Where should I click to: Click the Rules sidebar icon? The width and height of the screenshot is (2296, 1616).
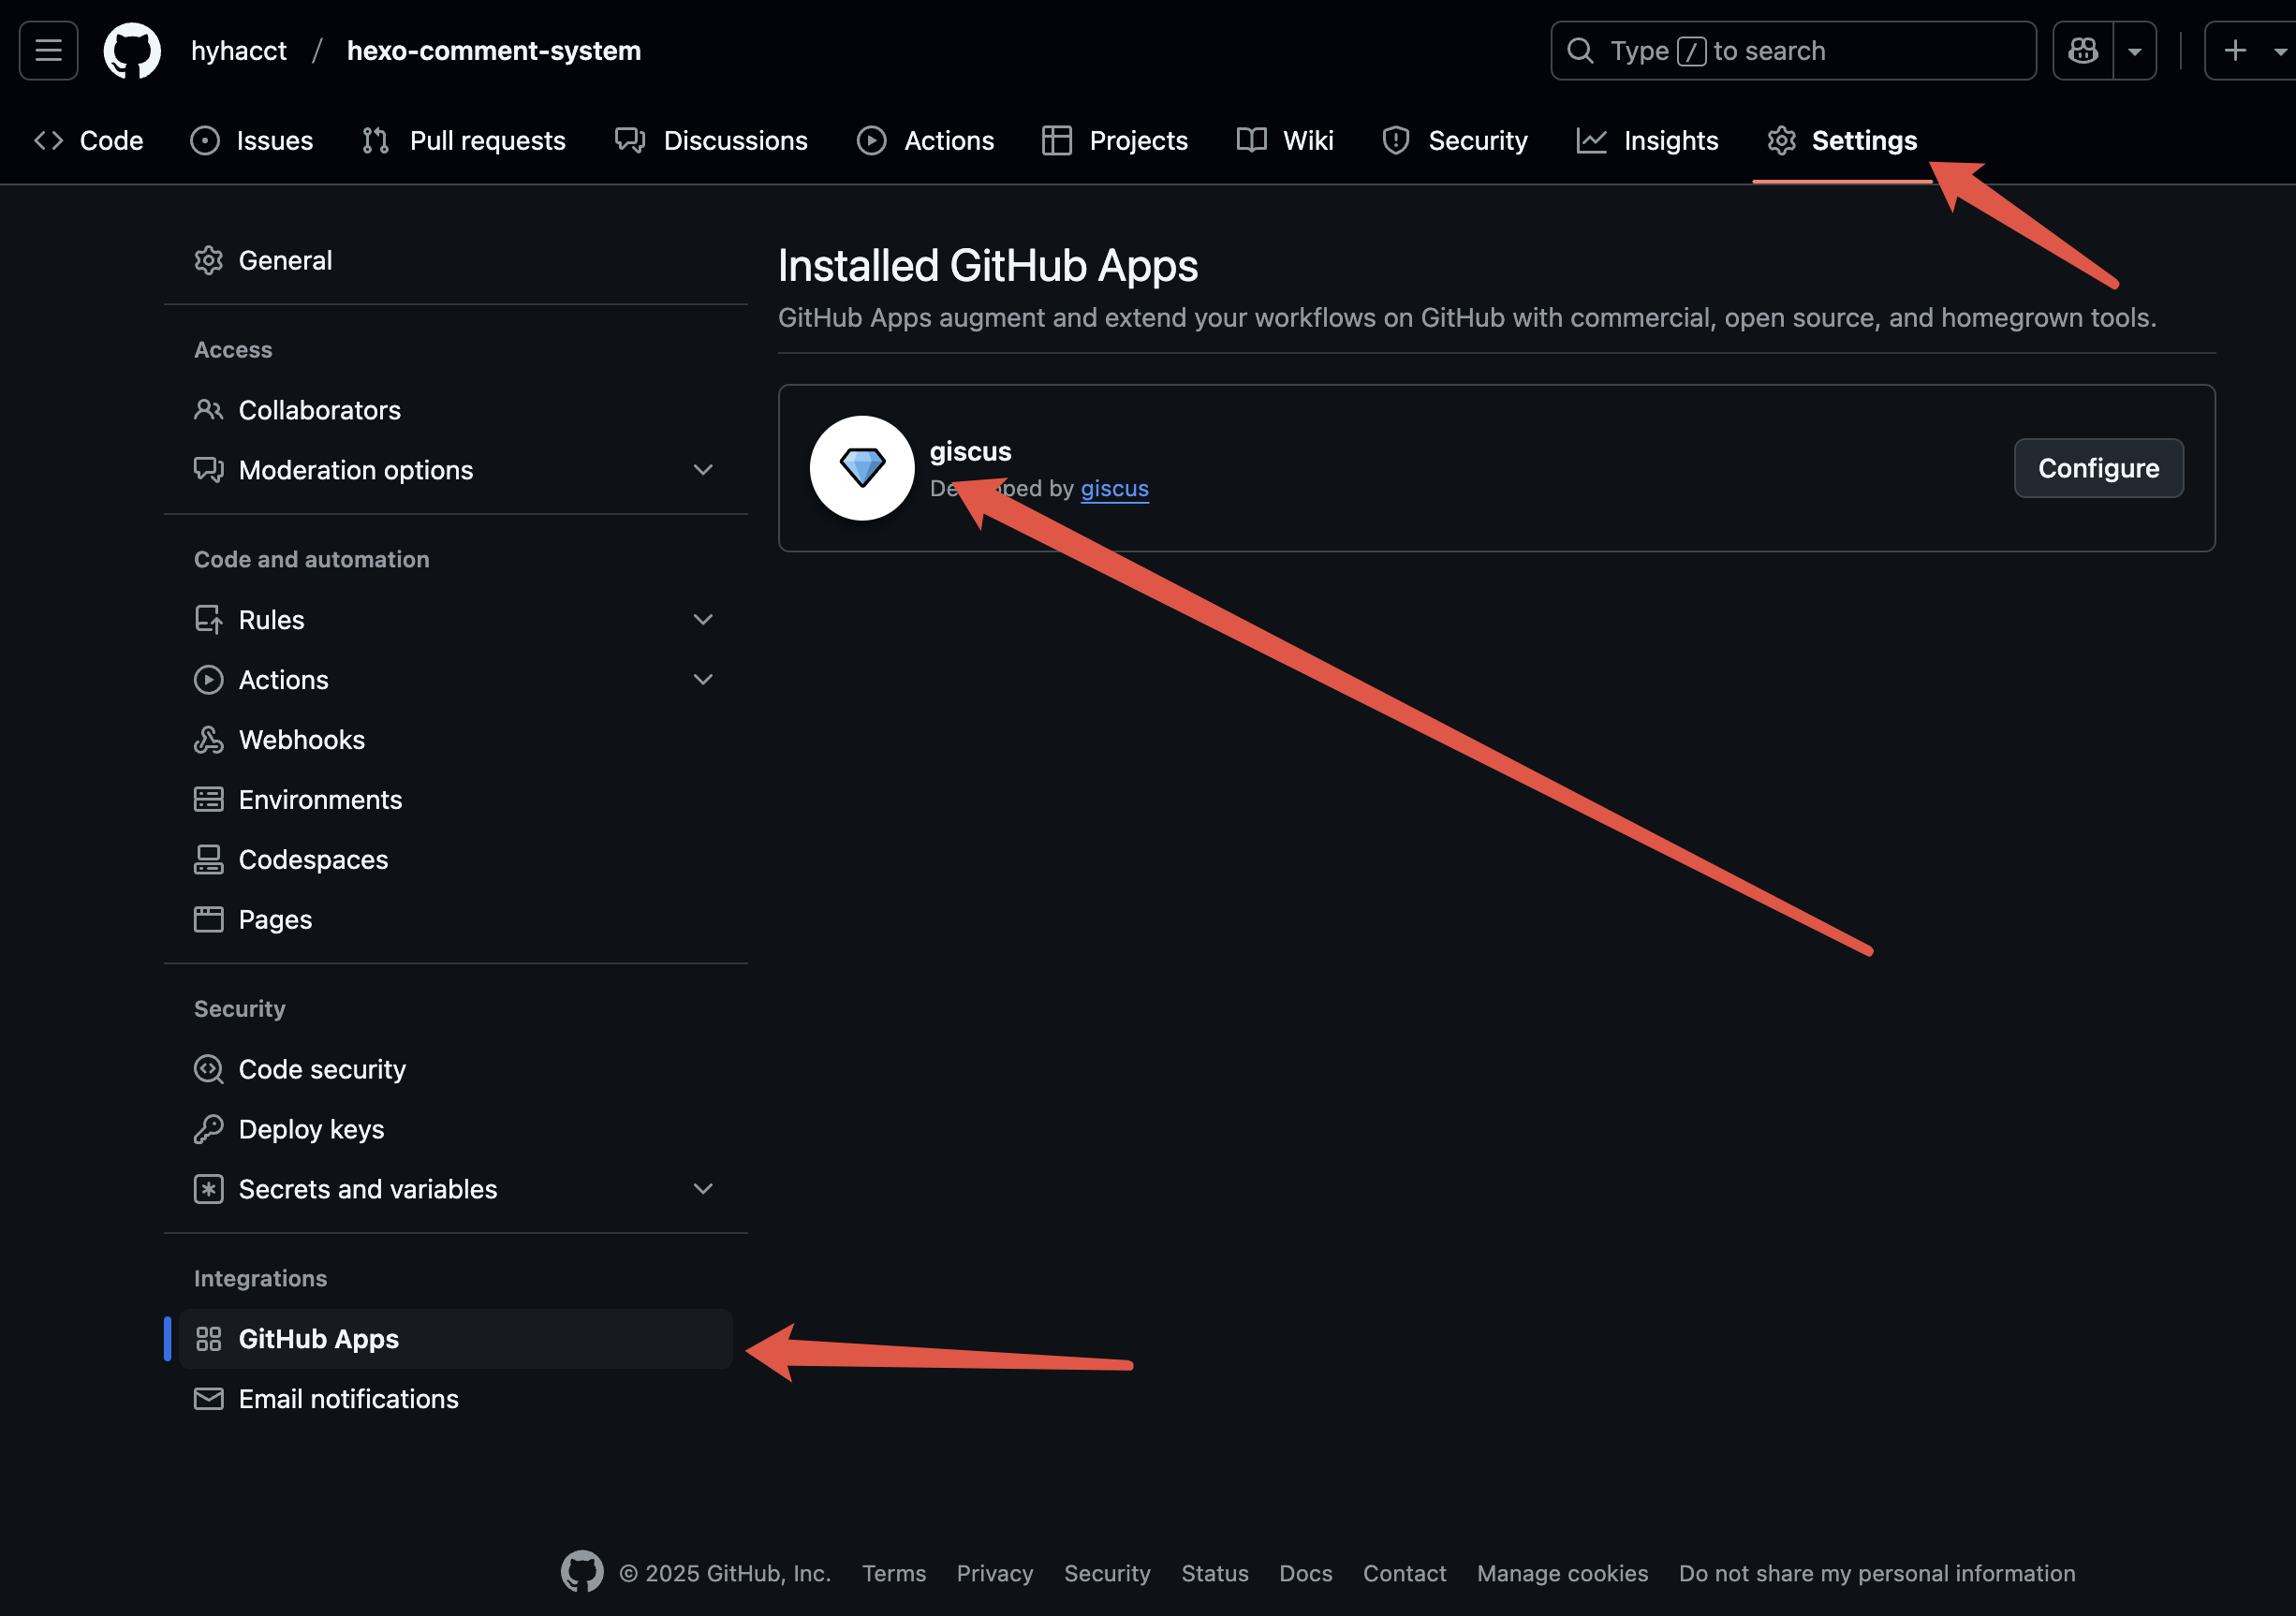coord(208,620)
